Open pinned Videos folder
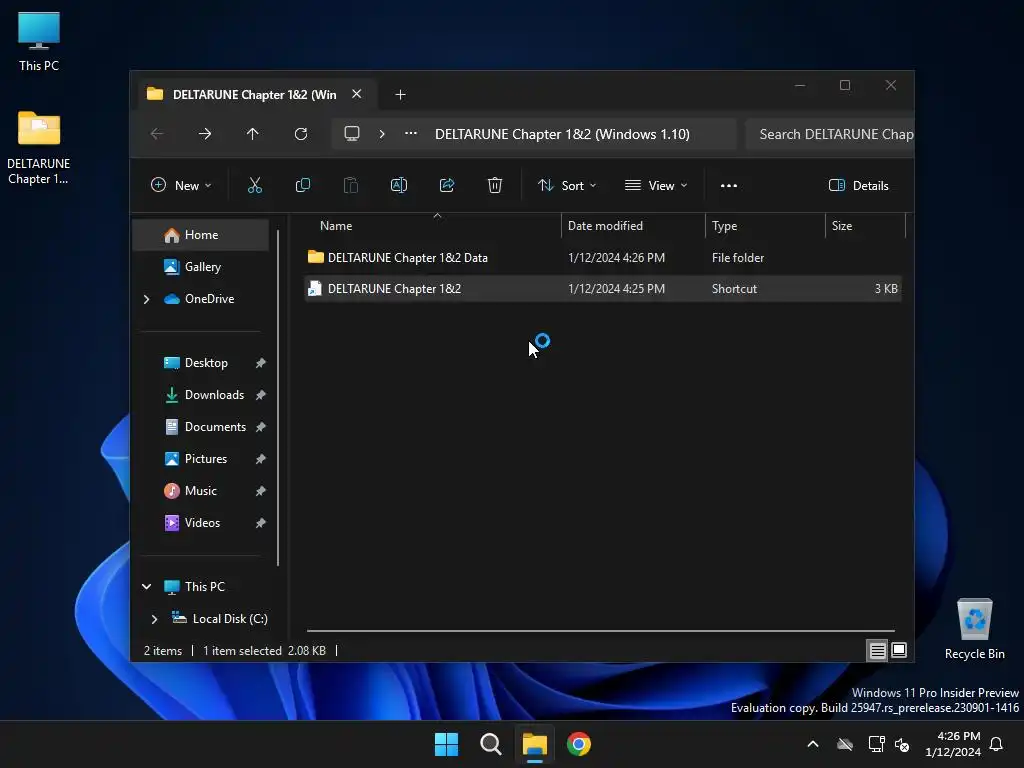Image resolution: width=1024 pixels, height=768 pixels. point(202,523)
